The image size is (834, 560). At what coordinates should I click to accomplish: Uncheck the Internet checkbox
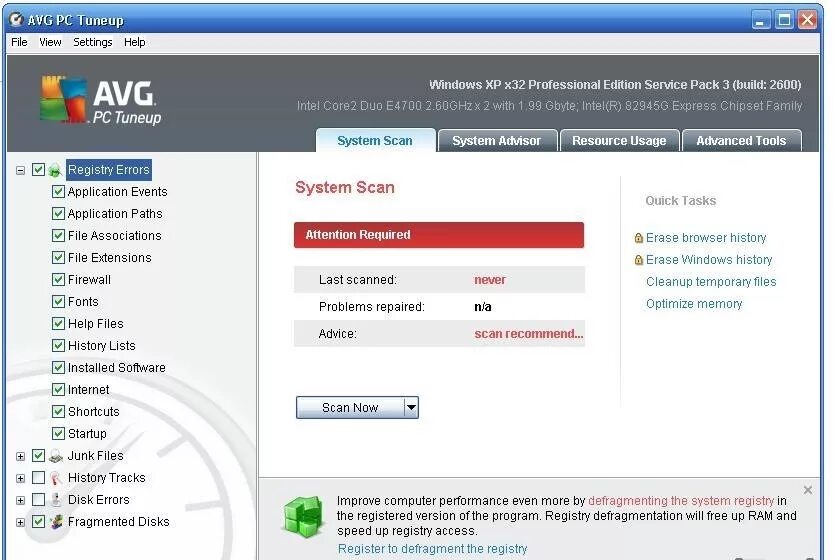pyautogui.click(x=59, y=390)
